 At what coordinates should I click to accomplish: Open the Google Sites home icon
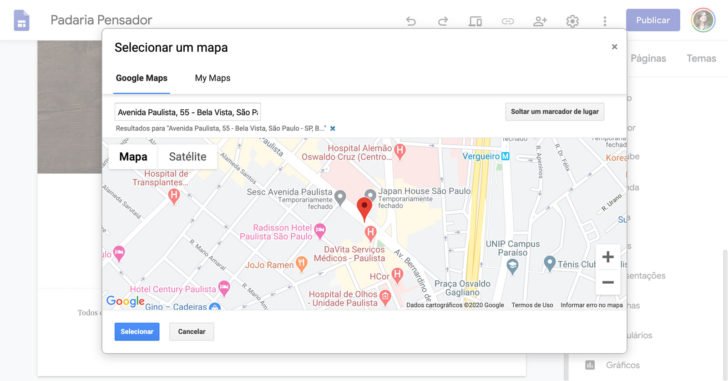point(21,20)
